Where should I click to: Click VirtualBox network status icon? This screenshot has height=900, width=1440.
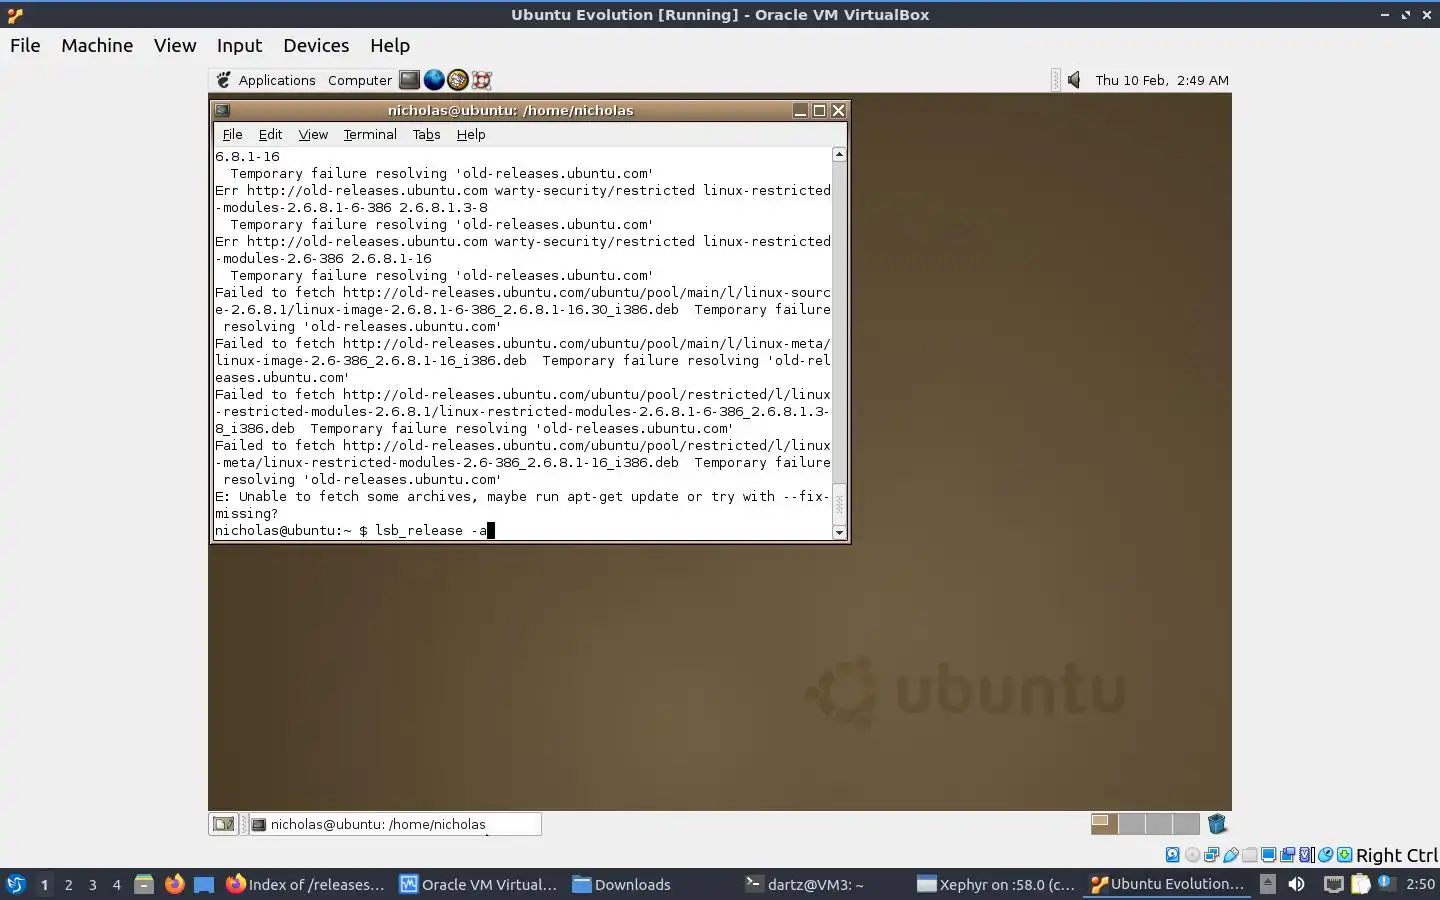[1211, 855]
